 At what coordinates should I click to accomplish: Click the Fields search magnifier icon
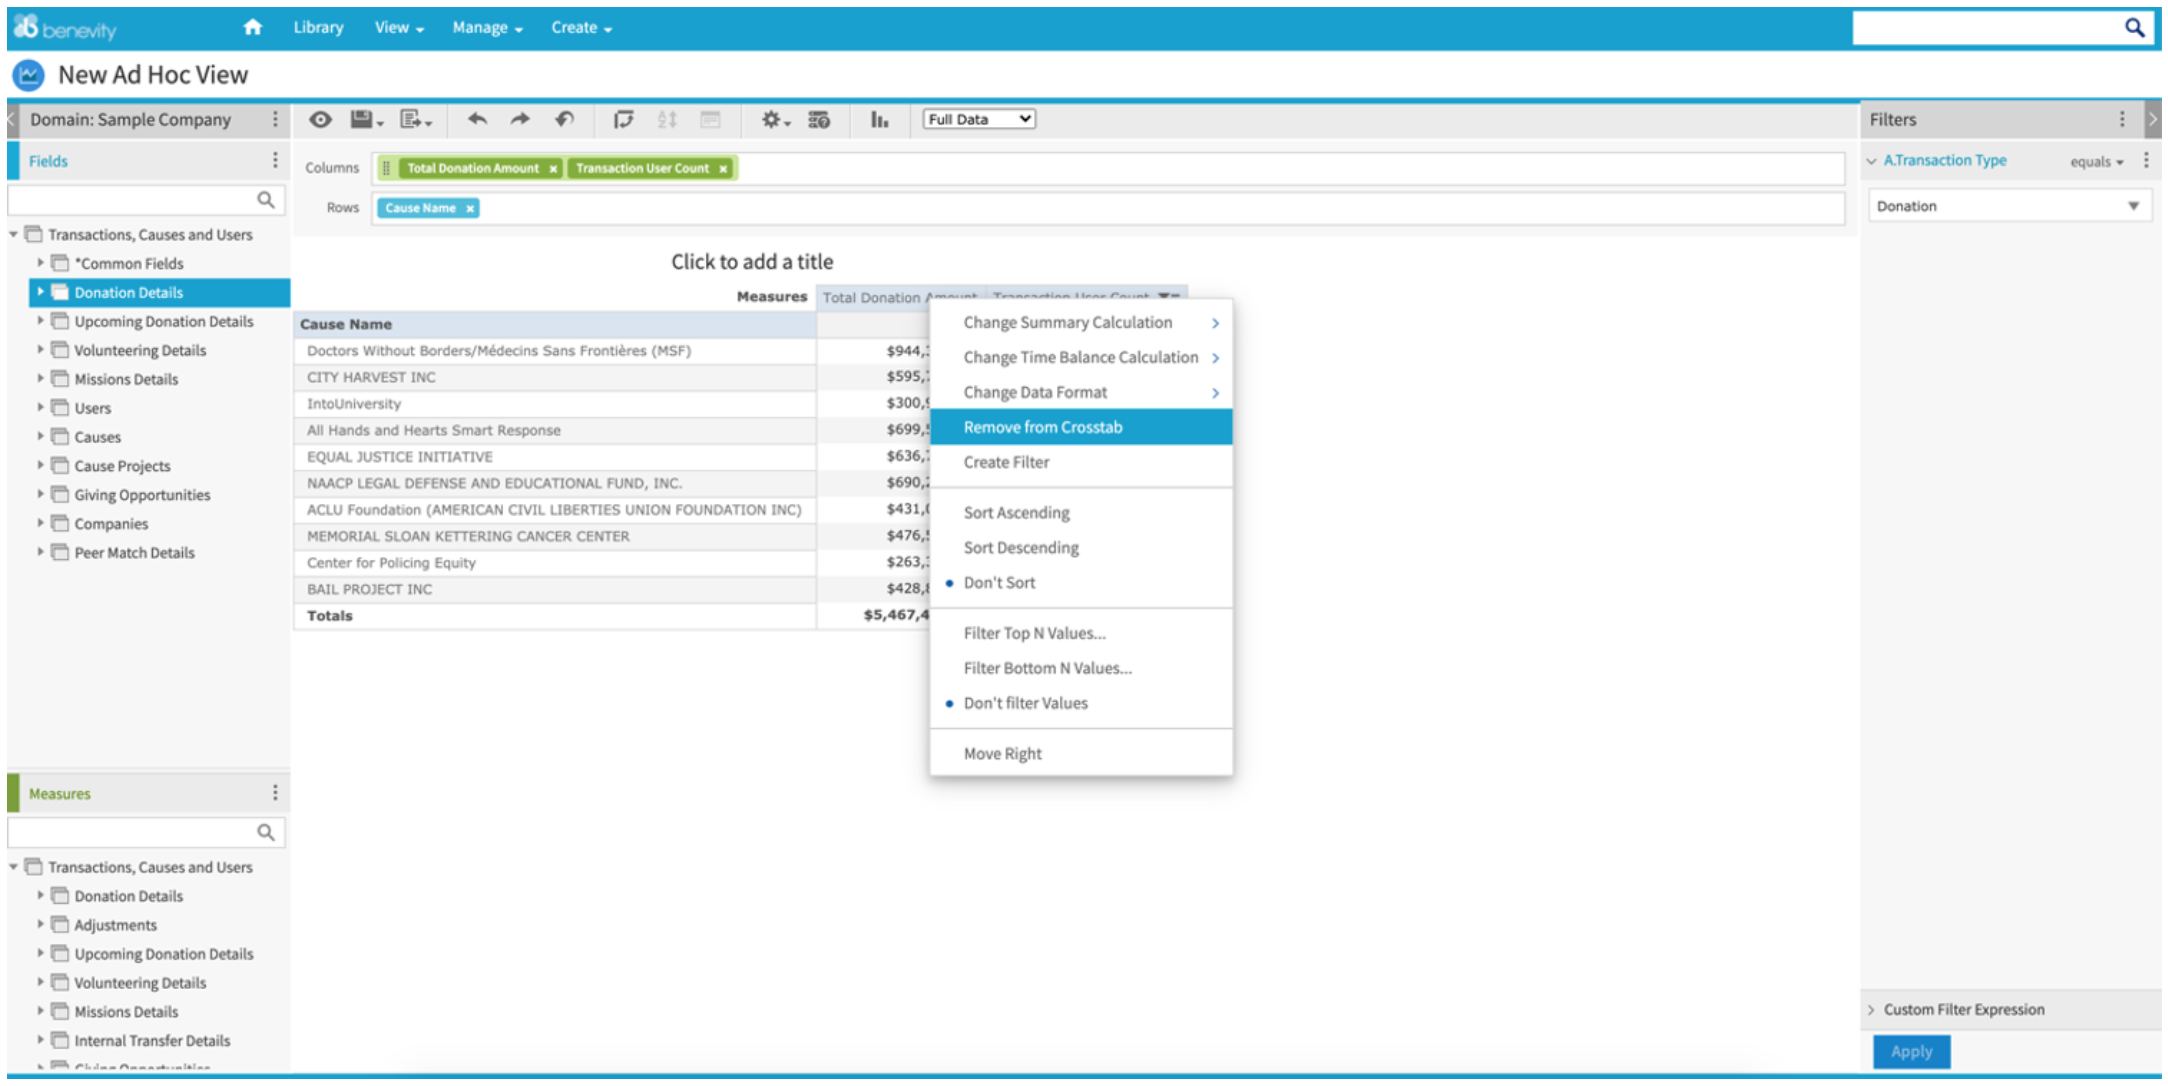pyautogui.click(x=266, y=200)
